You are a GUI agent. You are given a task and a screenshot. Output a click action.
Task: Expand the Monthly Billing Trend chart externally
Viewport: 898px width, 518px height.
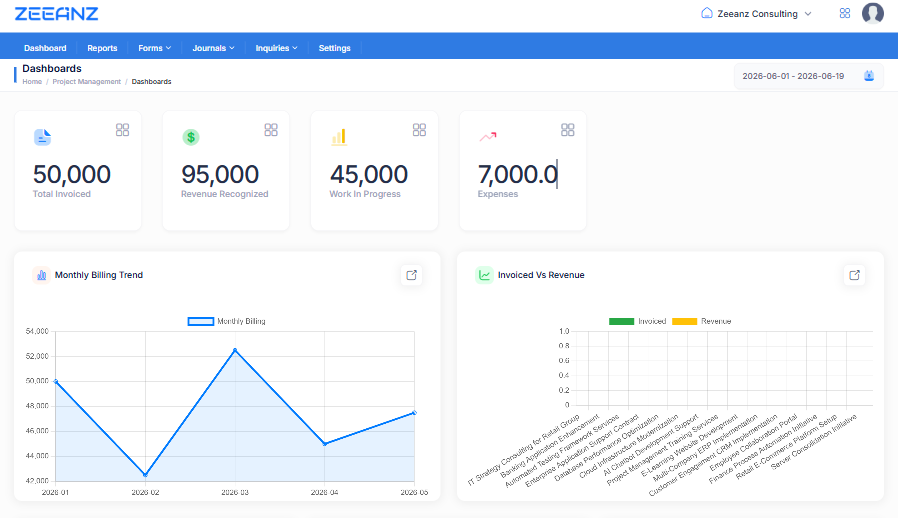coord(411,275)
